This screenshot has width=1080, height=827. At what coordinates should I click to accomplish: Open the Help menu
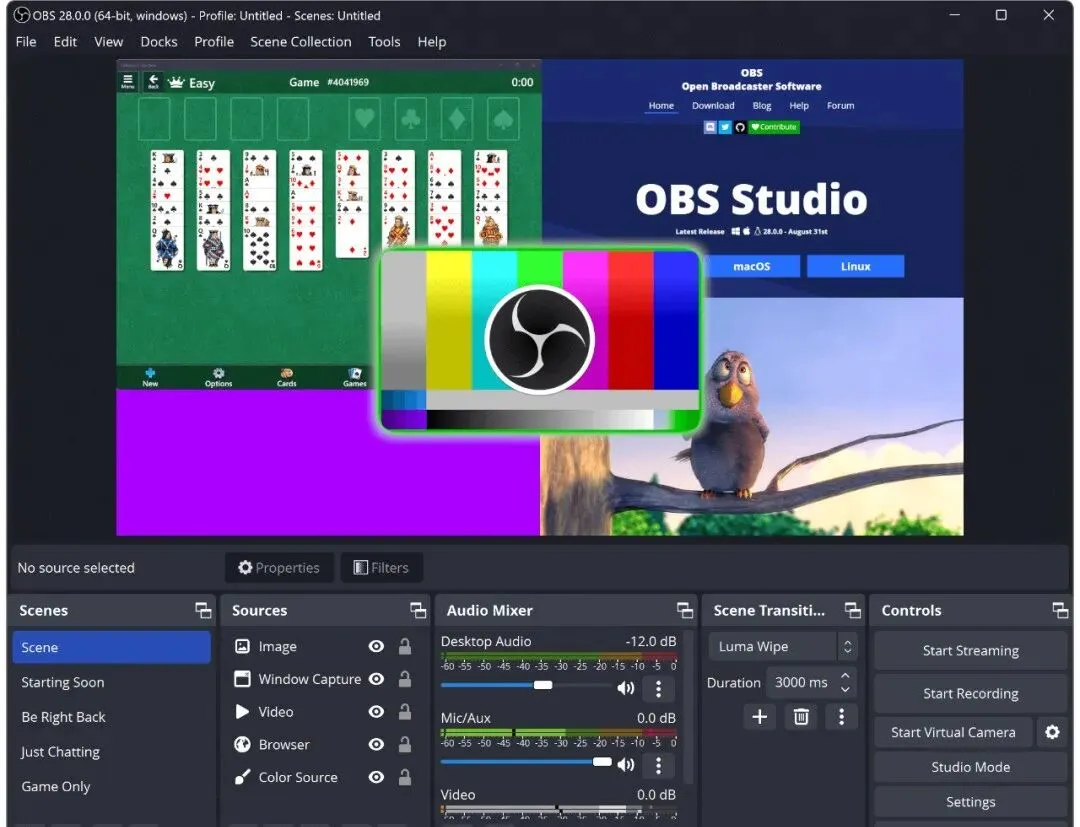(x=432, y=42)
